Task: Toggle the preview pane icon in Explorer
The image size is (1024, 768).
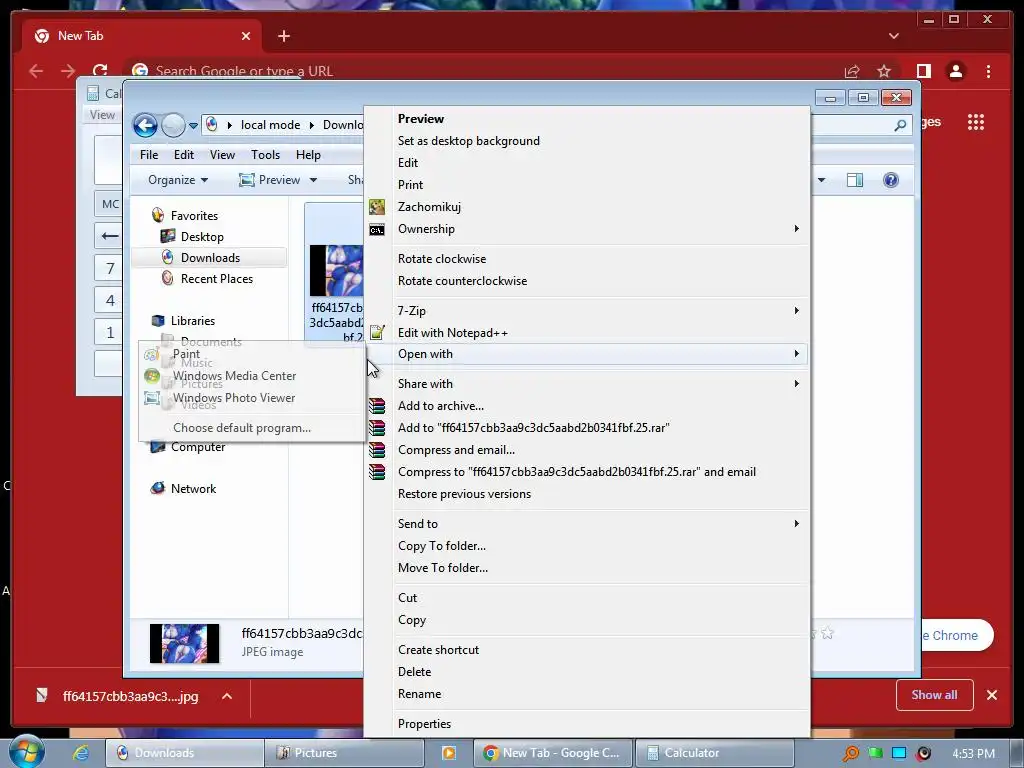Action: [x=855, y=180]
